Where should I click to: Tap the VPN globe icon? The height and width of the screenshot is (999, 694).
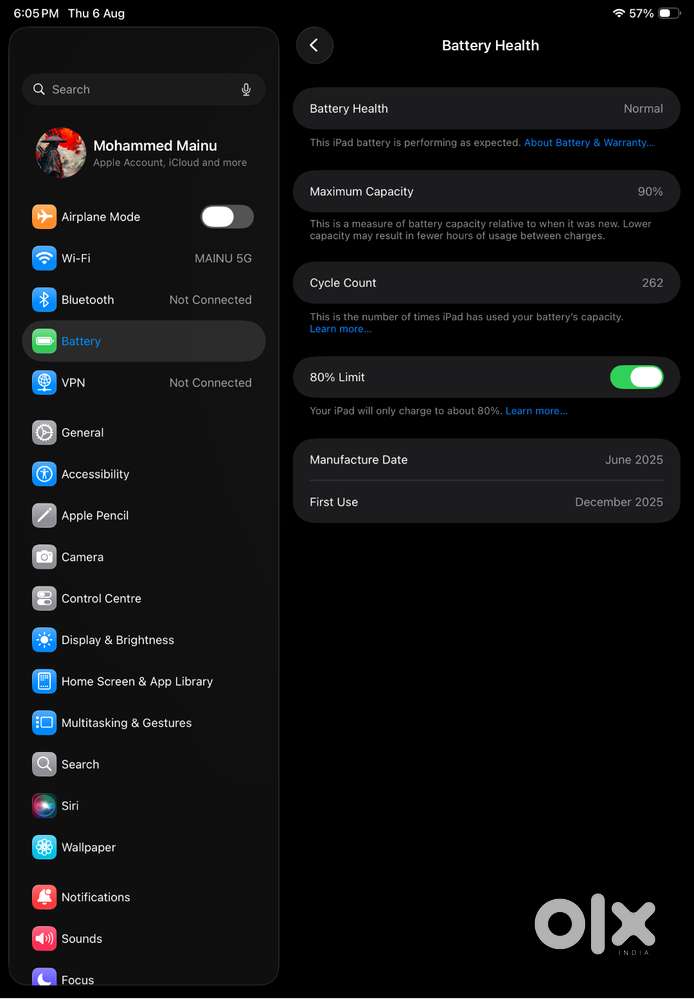pos(44,383)
